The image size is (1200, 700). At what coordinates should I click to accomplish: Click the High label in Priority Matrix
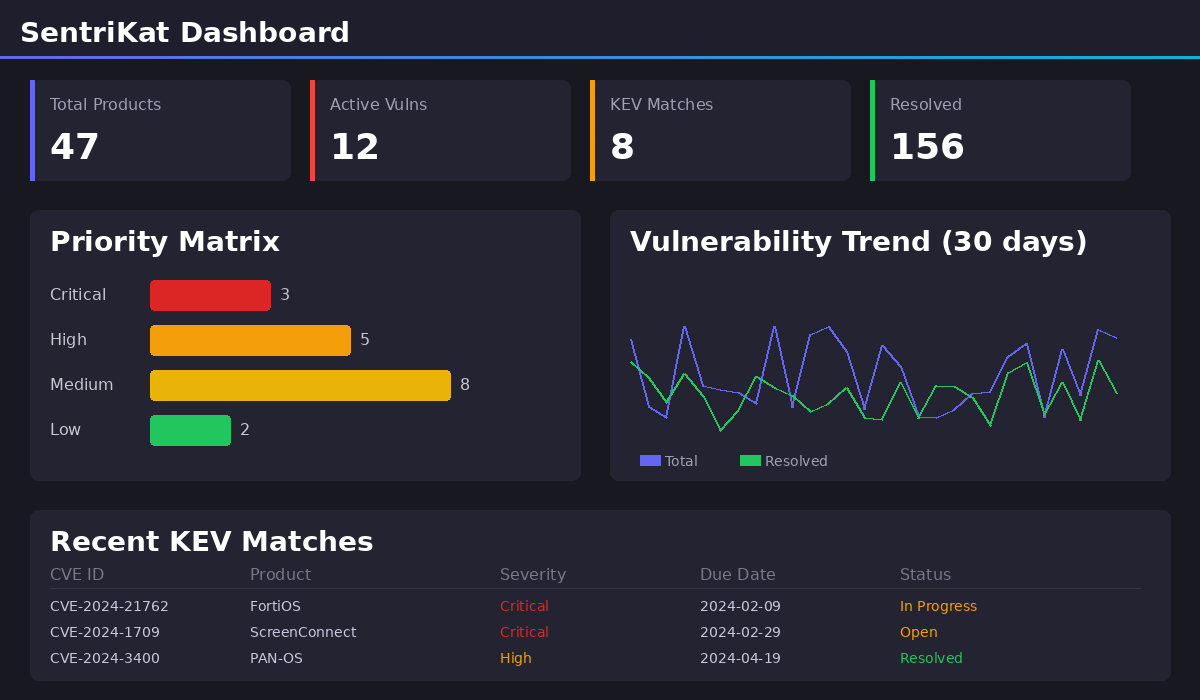click(68, 340)
